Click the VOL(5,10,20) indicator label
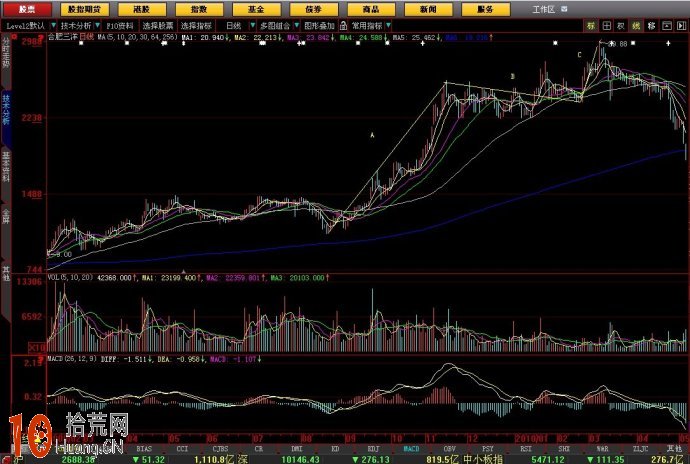 click(70, 278)
